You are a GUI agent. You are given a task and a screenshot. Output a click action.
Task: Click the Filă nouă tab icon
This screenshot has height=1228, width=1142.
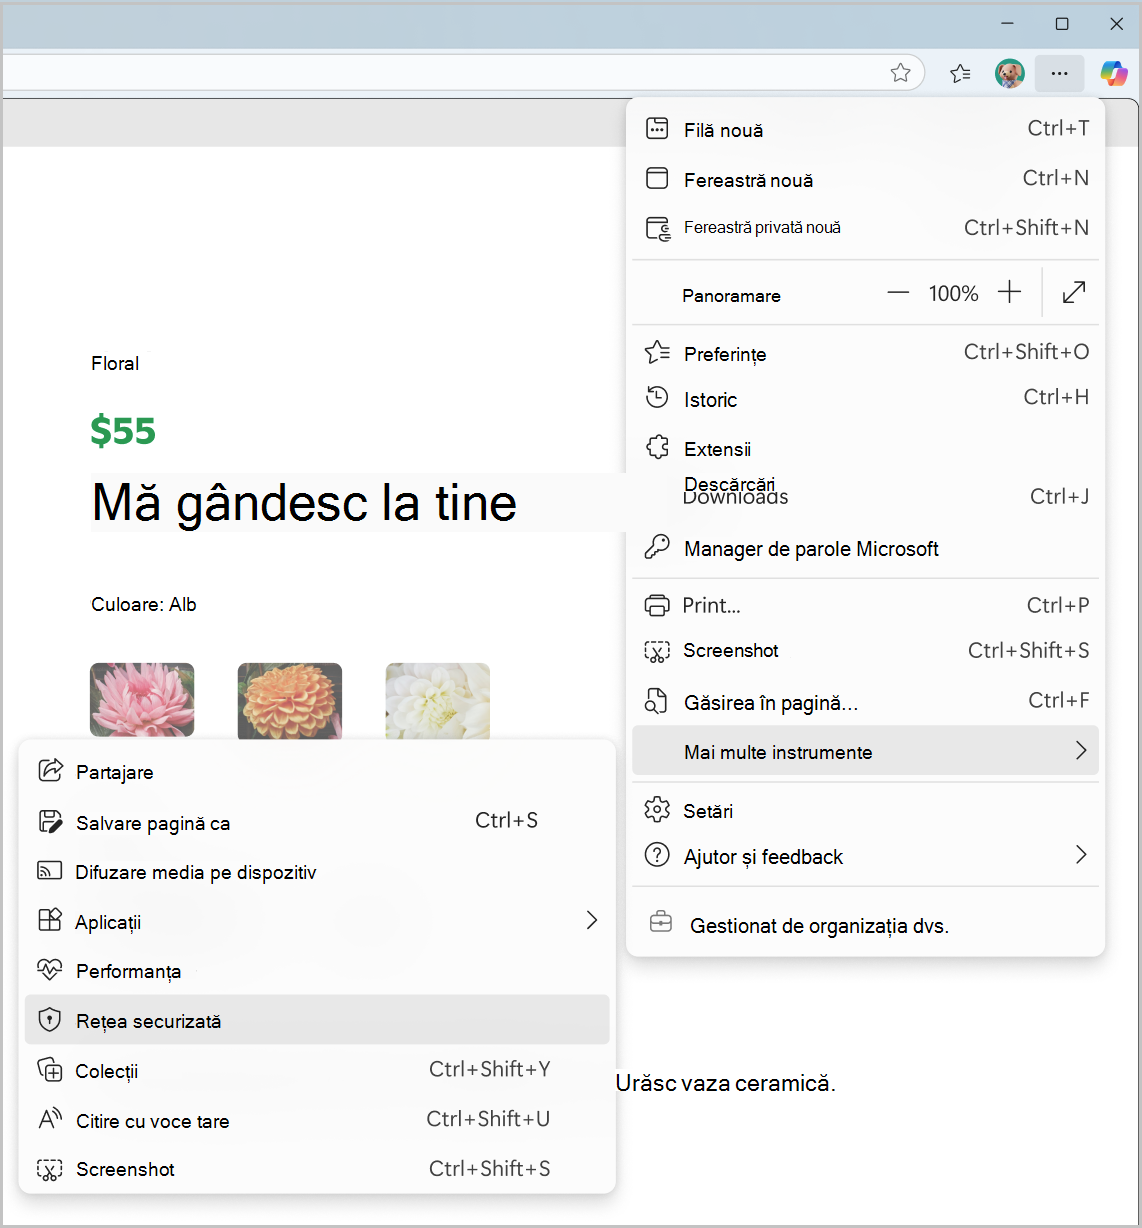pyautogui.click(x=657, y=128)
